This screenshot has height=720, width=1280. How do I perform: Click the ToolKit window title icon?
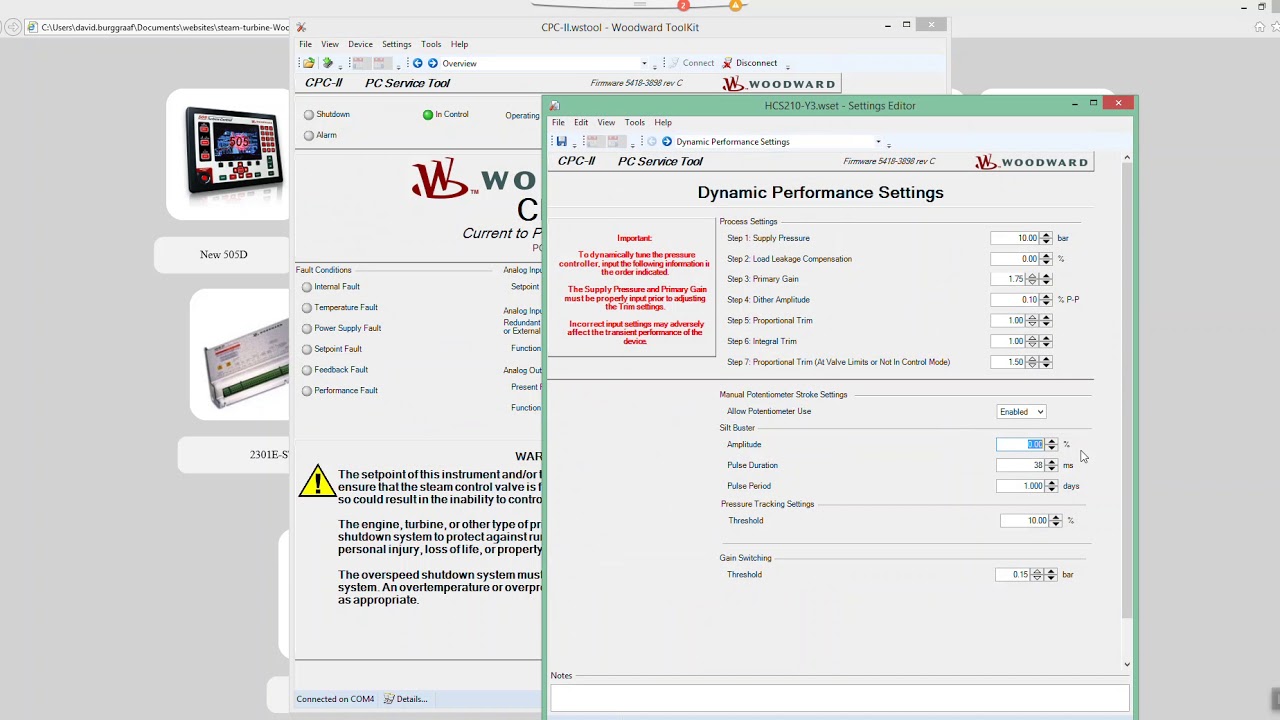(301, 27)
